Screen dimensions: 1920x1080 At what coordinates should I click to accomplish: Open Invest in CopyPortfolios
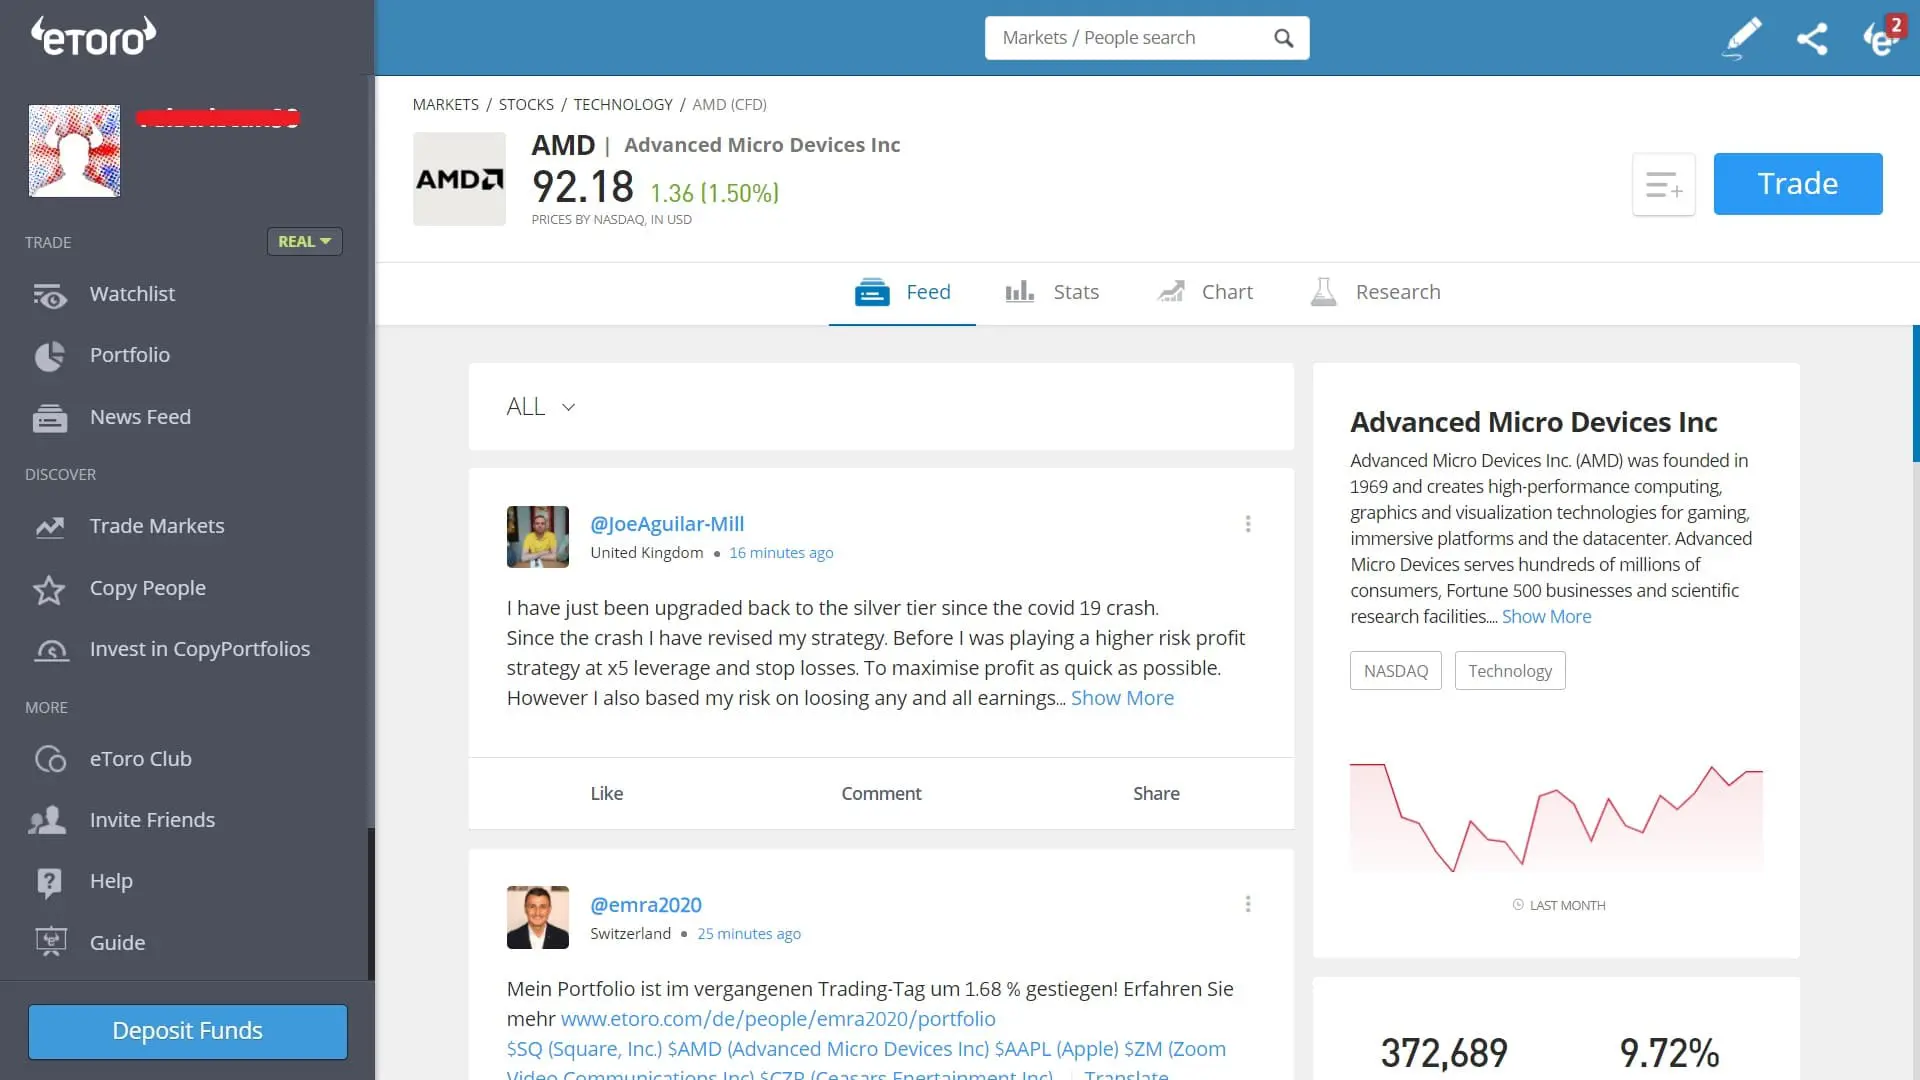point(200,649)
